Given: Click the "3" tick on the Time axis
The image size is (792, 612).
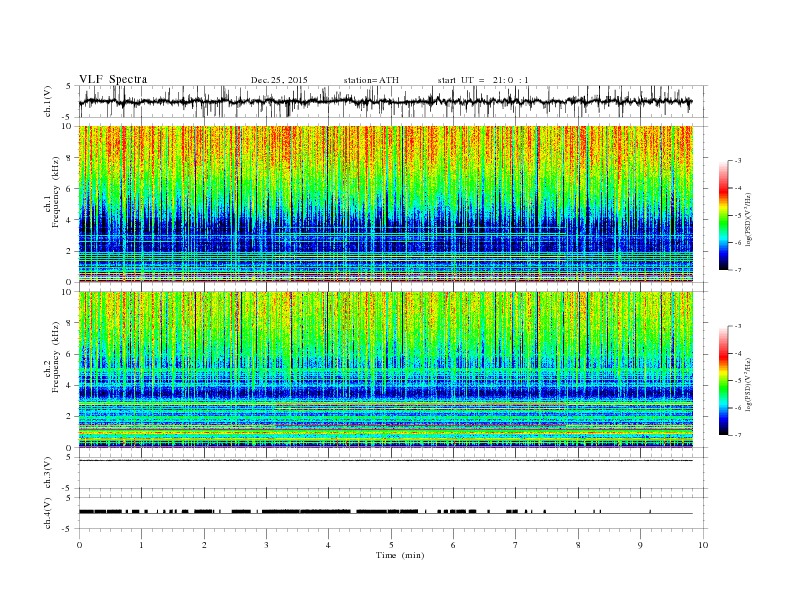Looking at the screenshot, I should 266,545.
